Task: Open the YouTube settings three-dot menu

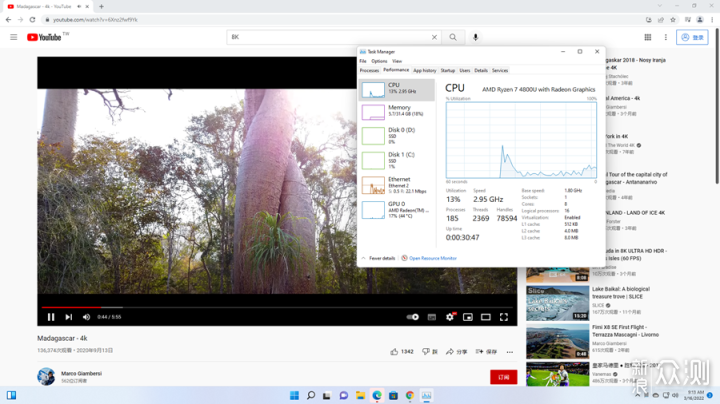Action: click(x=666, y=37)
